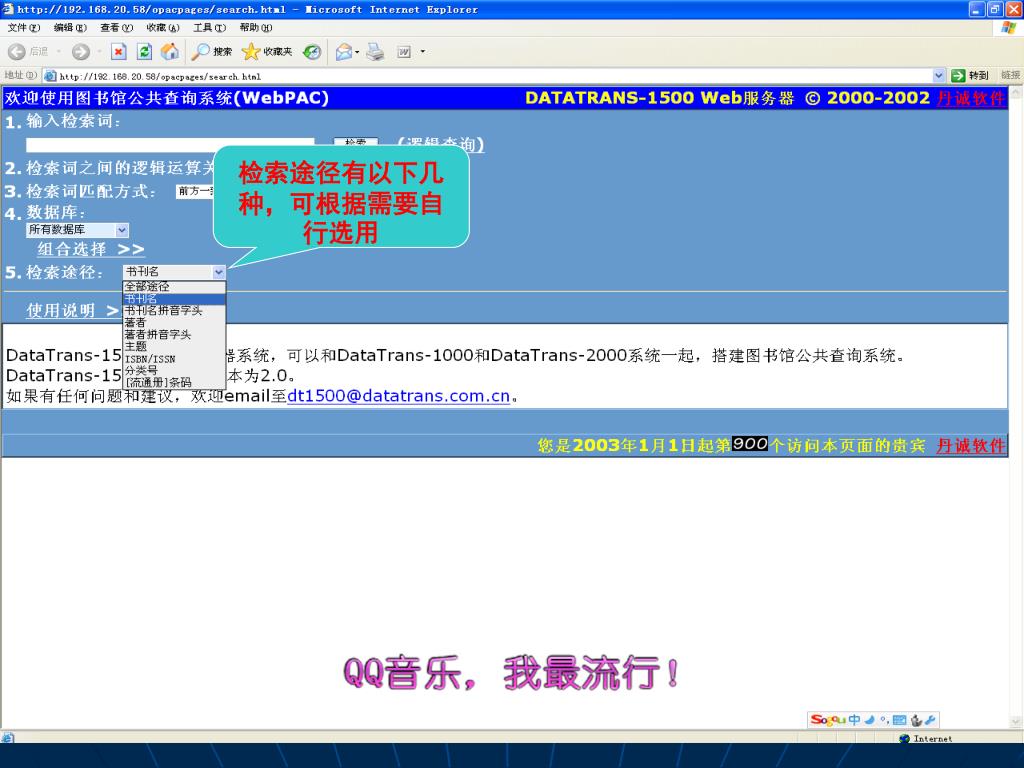This screenshot has height=768, width=1024.
Task: Choose [流通册]条码 option in list
Action: click(174, 382)
